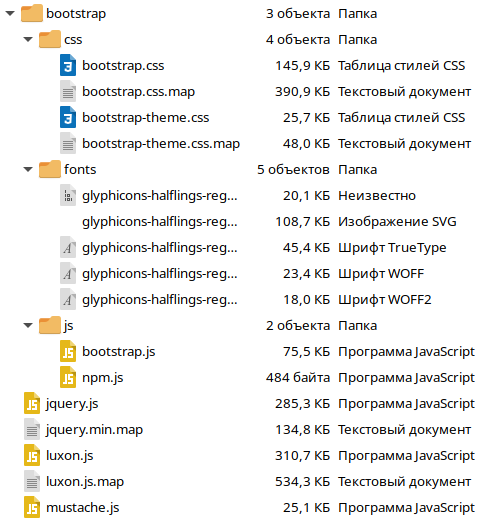The width and height of the screenshot is (482, 523).
Task: Collapse the fonts folder arrow
Action: [28, 169]
